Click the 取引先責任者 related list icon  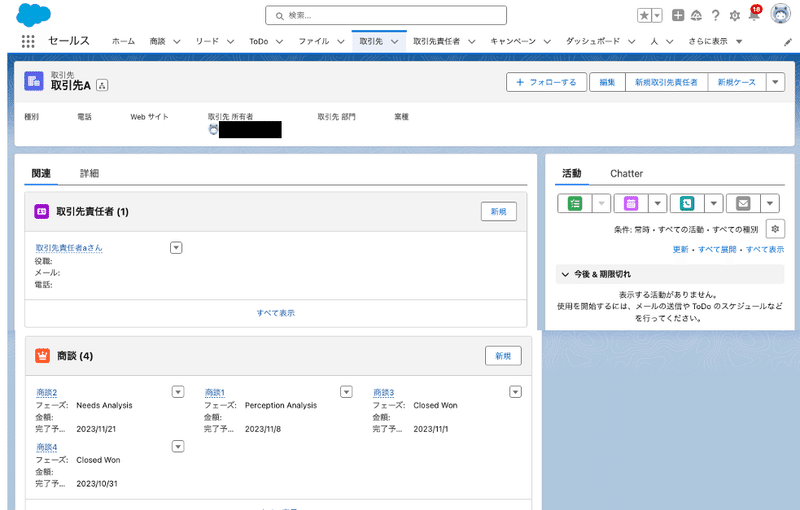coord(41,211)
